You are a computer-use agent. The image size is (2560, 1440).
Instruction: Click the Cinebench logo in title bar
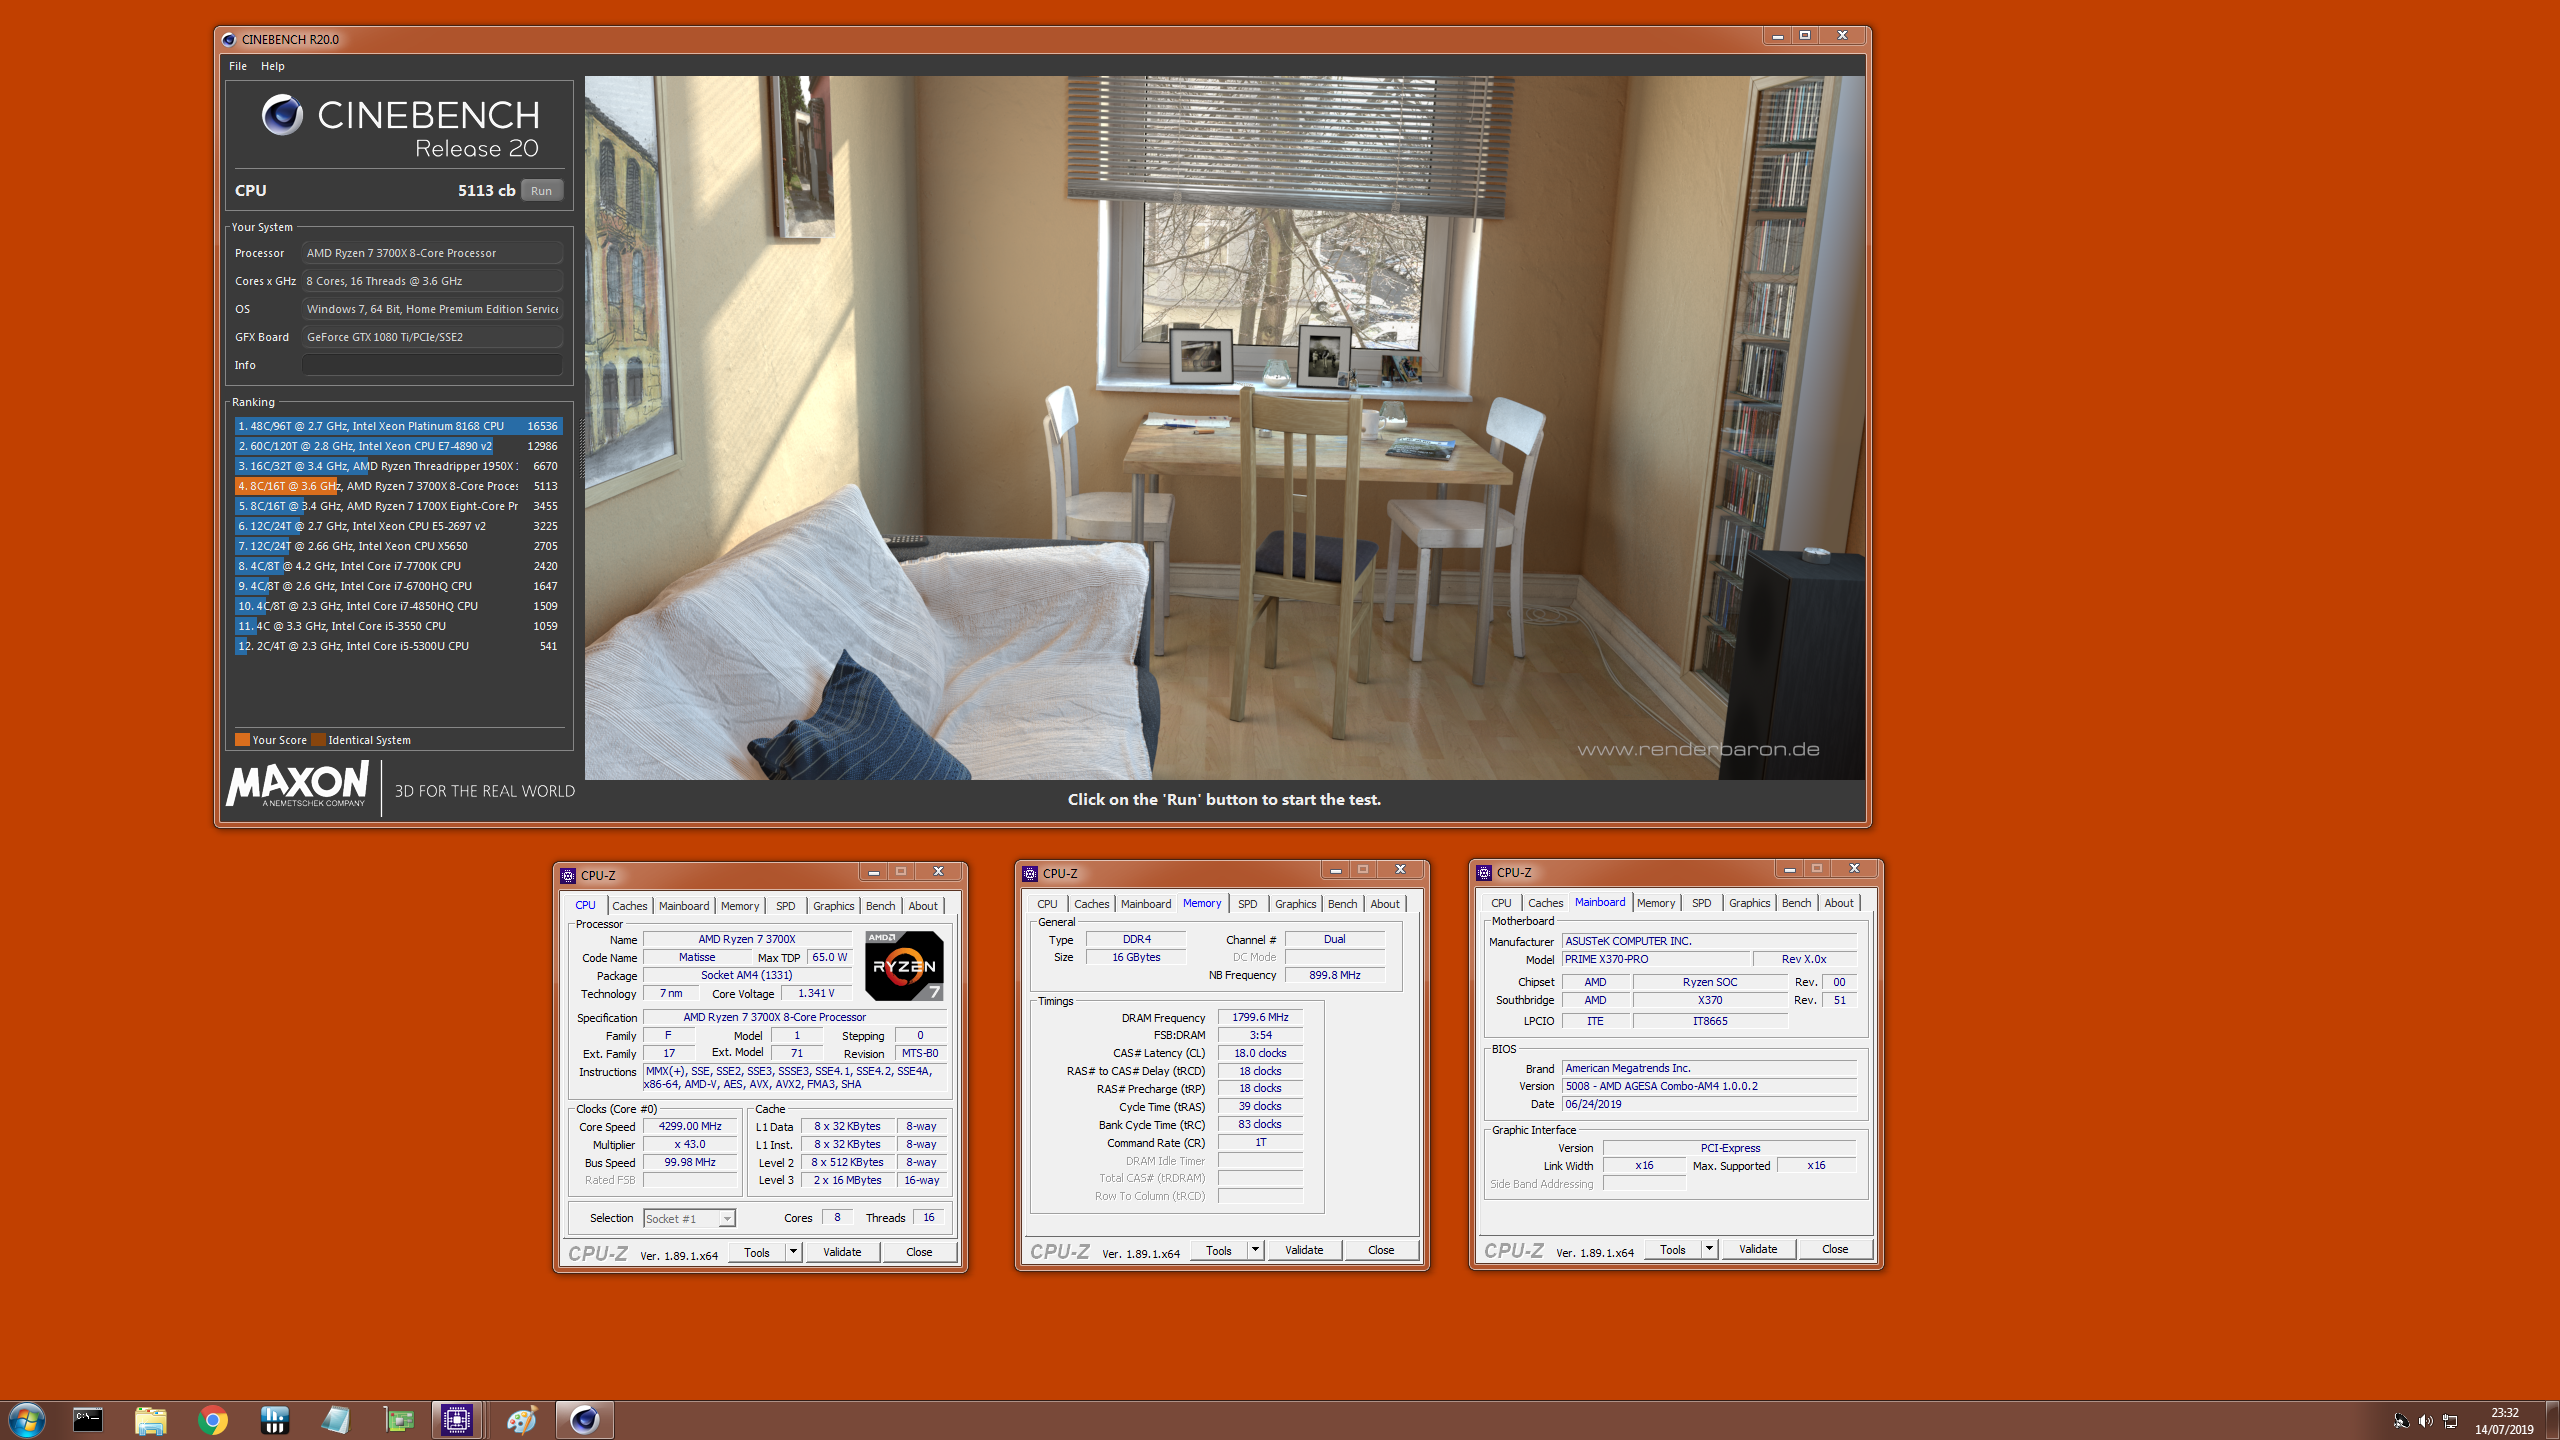point(229,39)
